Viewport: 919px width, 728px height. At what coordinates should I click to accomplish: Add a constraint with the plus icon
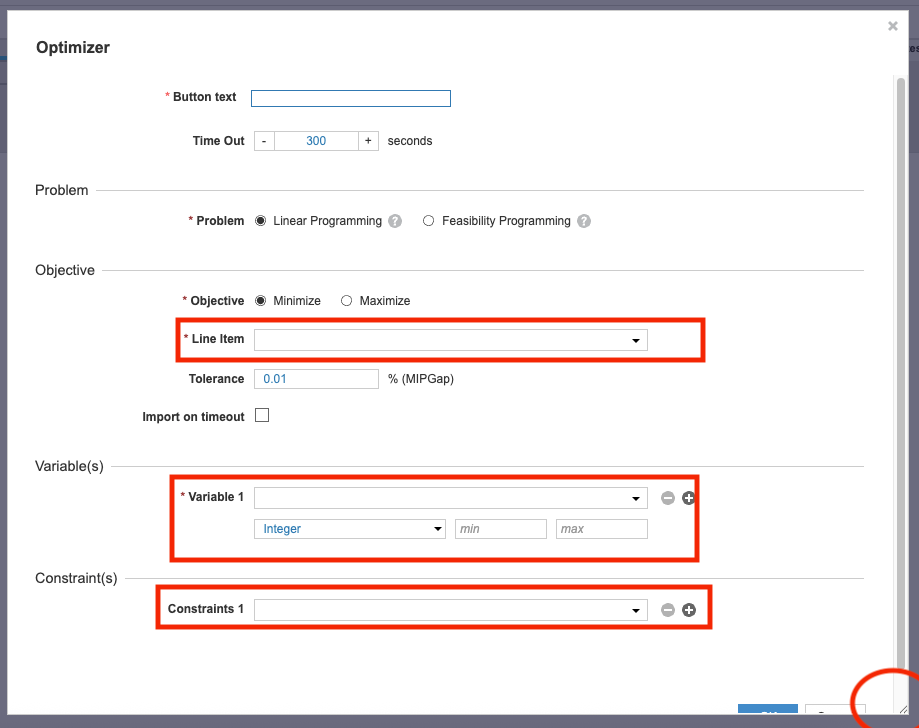point(688,610)
